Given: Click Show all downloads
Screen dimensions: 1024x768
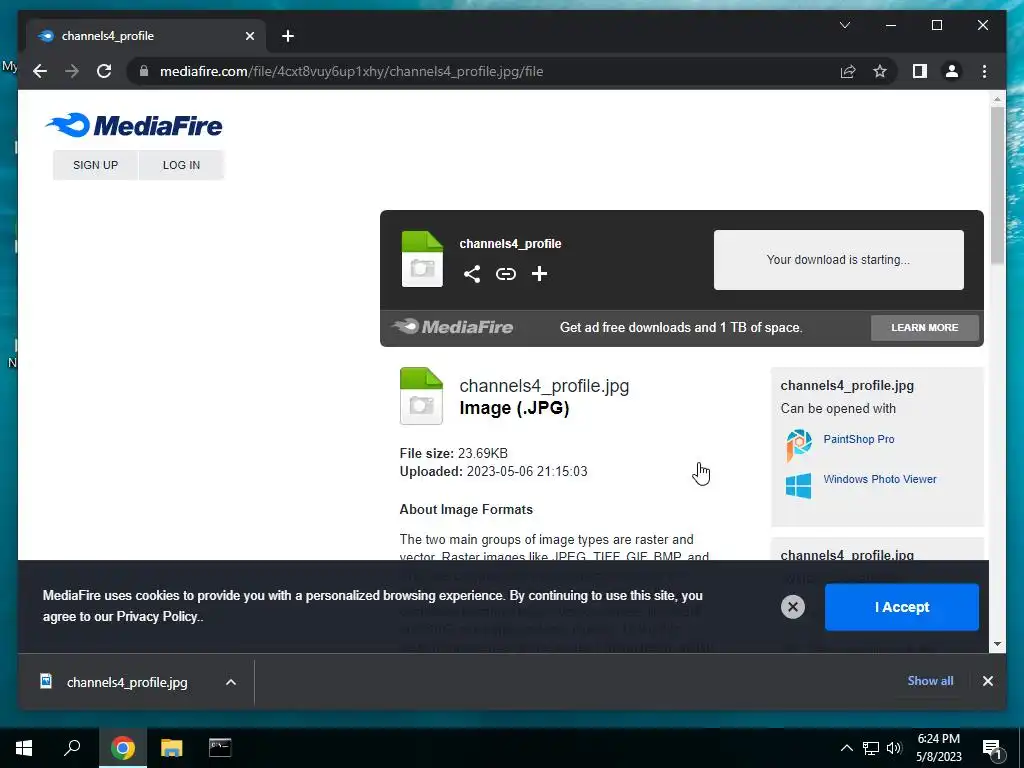Looking at the screenshot, I should tap(930, 680).
